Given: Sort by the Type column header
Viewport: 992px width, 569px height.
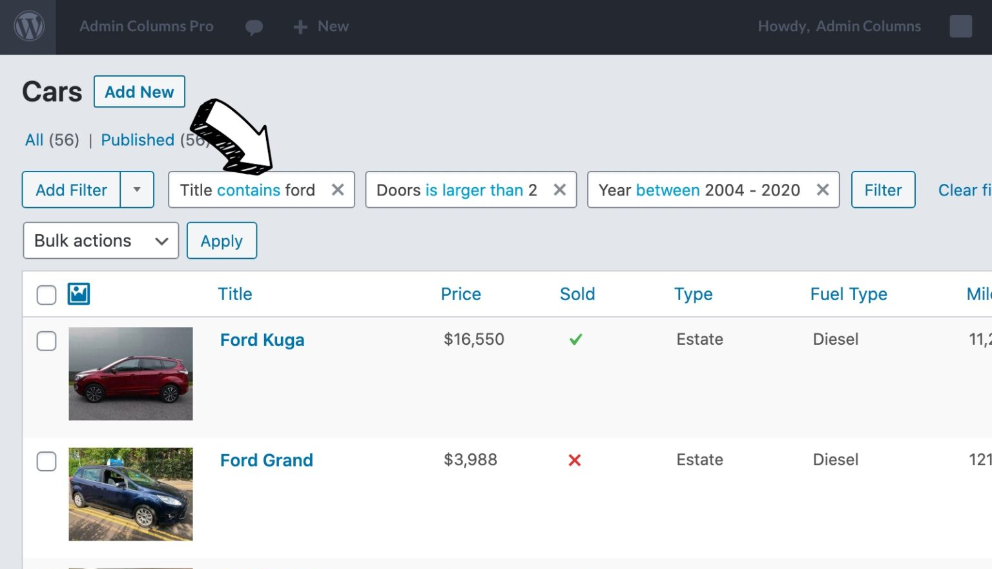Looking at the screenshot, I should tap(693, 294).
